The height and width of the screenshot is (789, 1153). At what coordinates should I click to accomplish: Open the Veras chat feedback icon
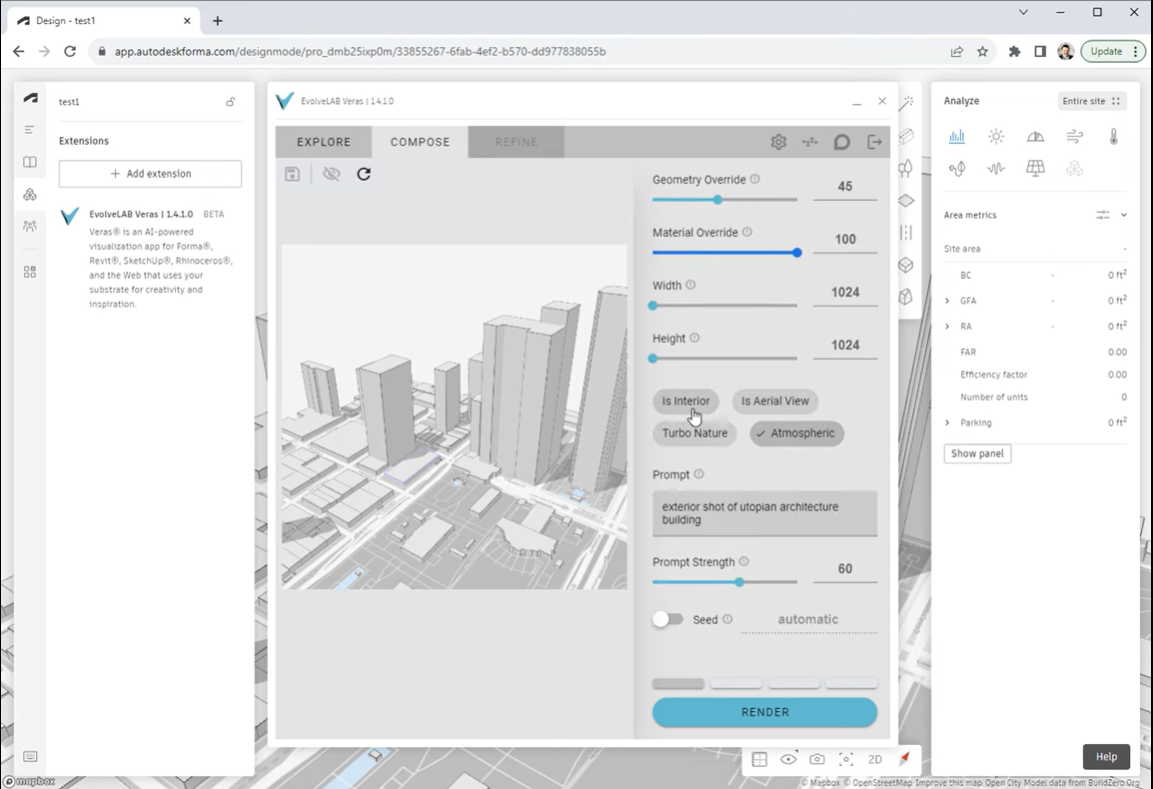842,142
